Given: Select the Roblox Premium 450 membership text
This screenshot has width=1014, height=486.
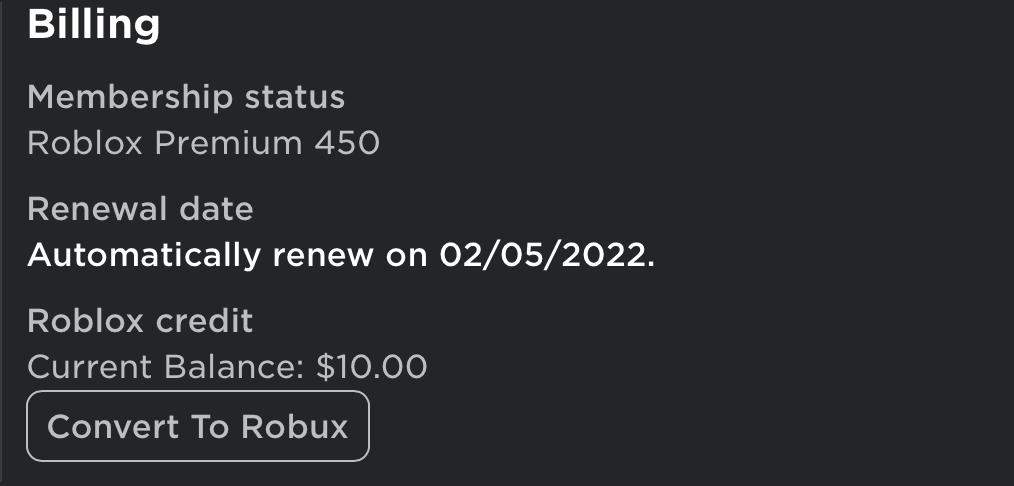Looking at the screenshot, I should pos(203,143).
